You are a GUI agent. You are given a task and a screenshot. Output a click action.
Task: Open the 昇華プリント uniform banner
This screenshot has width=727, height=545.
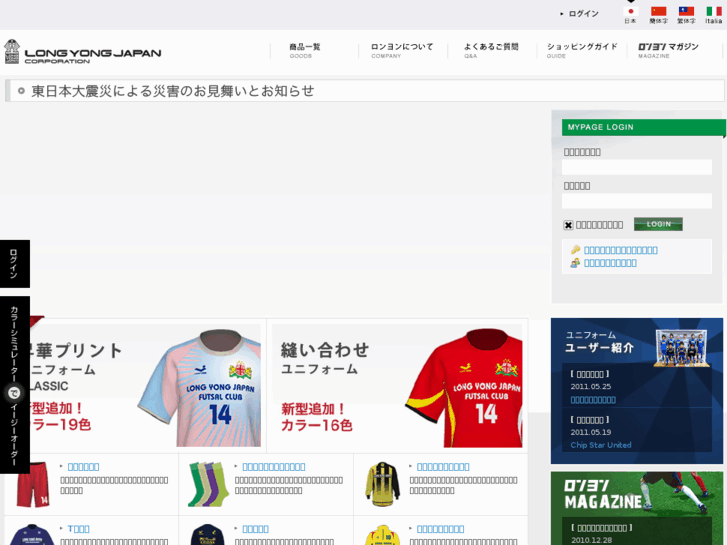(x=146, y=385)
